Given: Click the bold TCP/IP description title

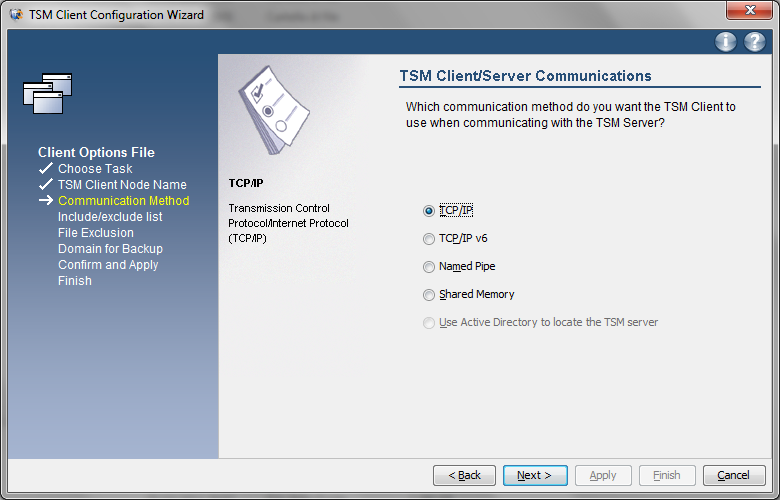Looking at the screenshot, I should pos(246,183).
